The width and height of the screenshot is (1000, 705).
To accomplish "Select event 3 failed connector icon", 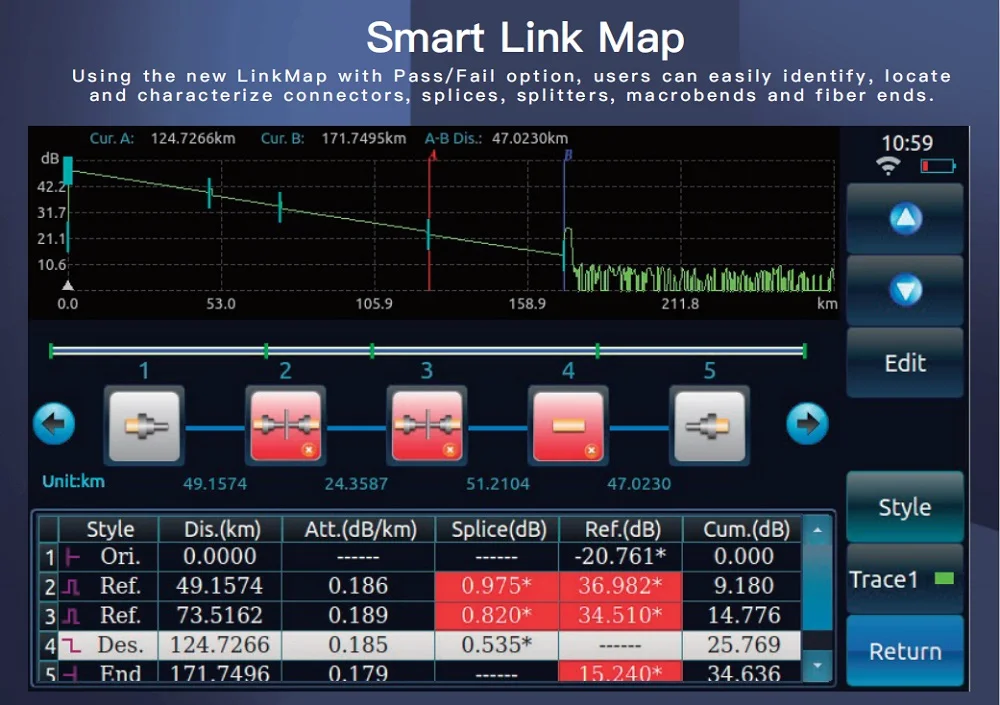I will tap(427, 426).
